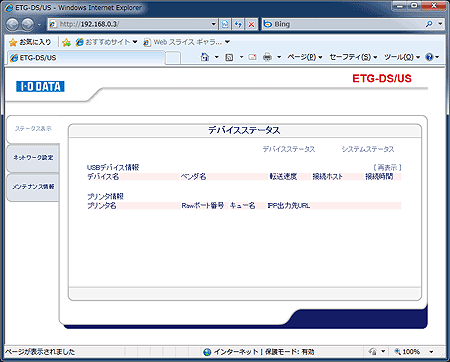Click the red Stop loading icon

(251, 24)
